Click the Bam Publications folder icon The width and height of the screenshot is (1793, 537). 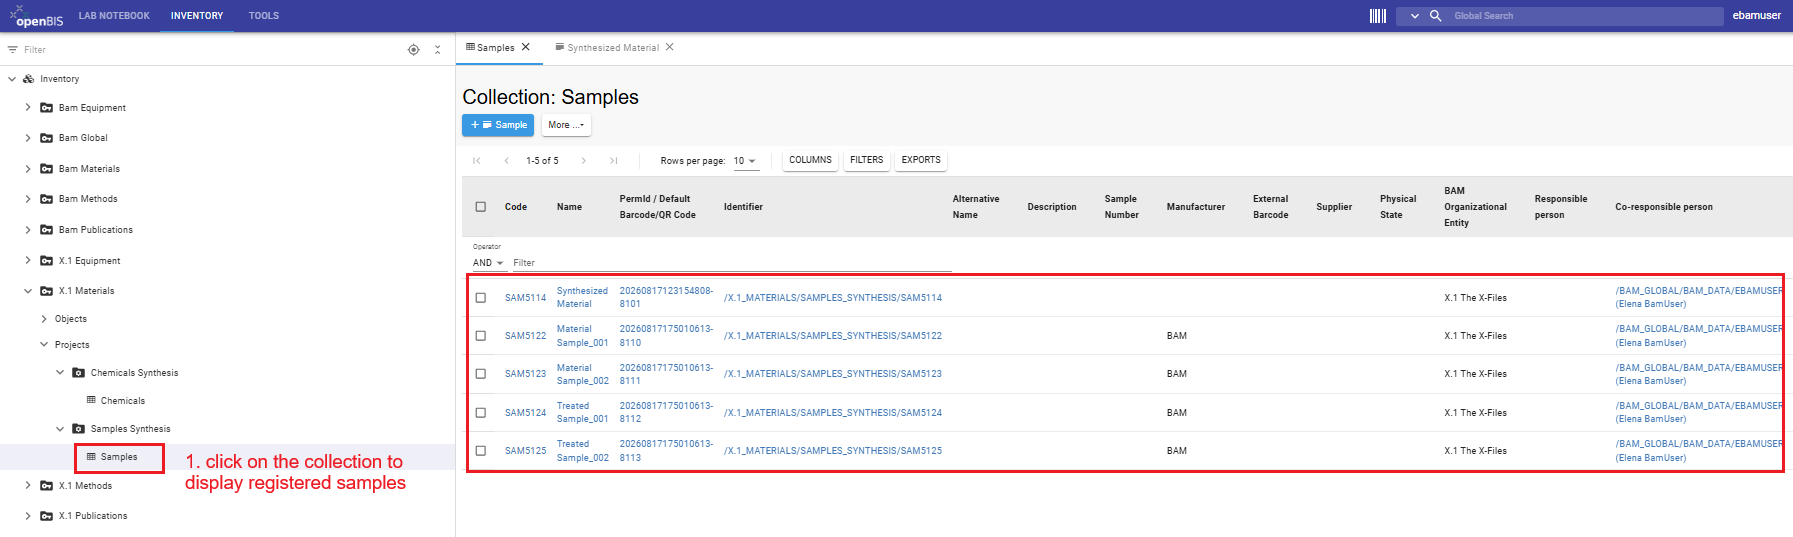click(x=46, y=230)
